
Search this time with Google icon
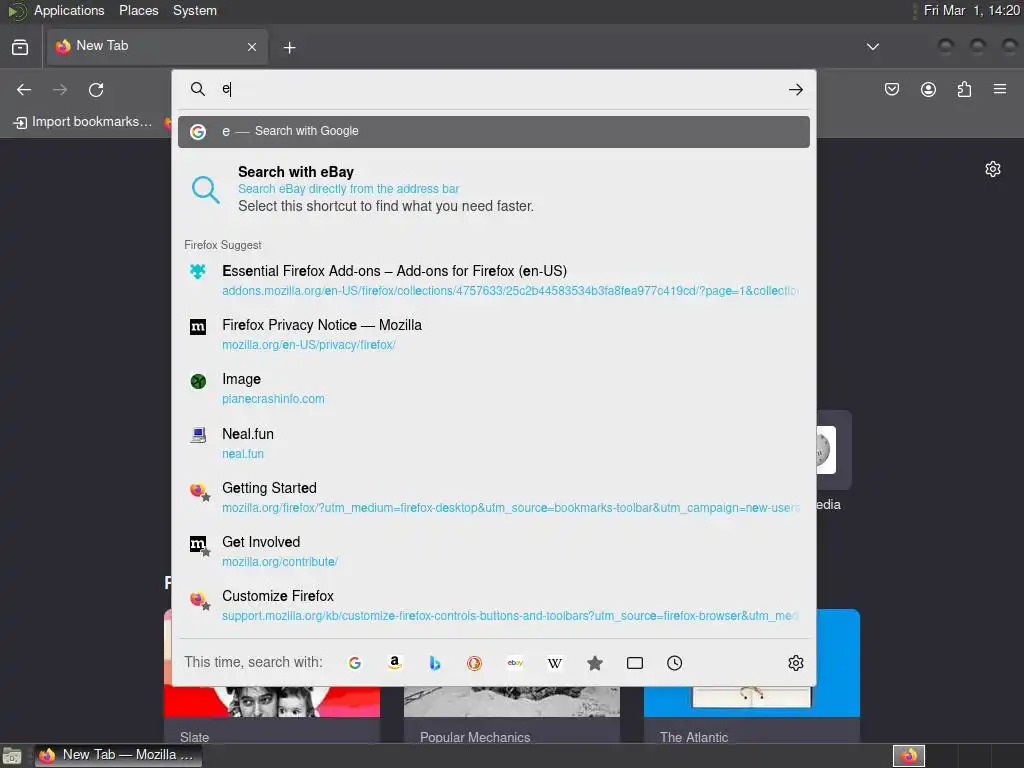tap(355, 663)
